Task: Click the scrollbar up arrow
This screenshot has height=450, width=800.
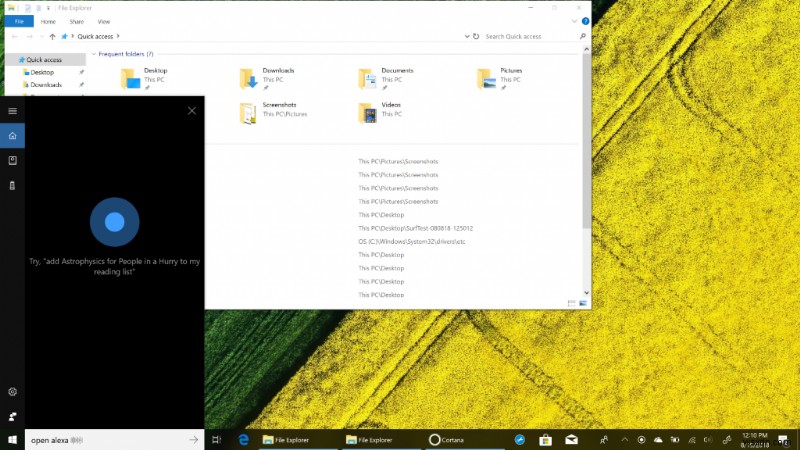Action: point(586,49)
